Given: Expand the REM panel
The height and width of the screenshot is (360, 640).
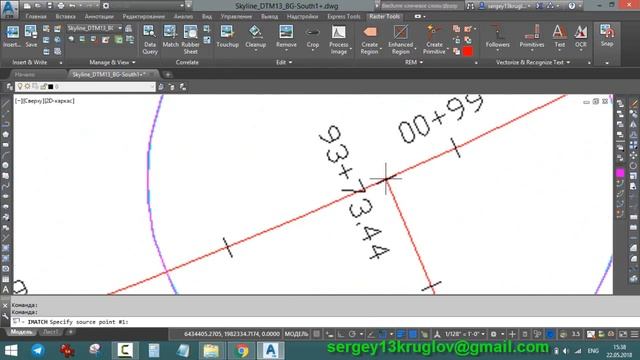Looking at the screenshot, I should click(x=413, y=62).
